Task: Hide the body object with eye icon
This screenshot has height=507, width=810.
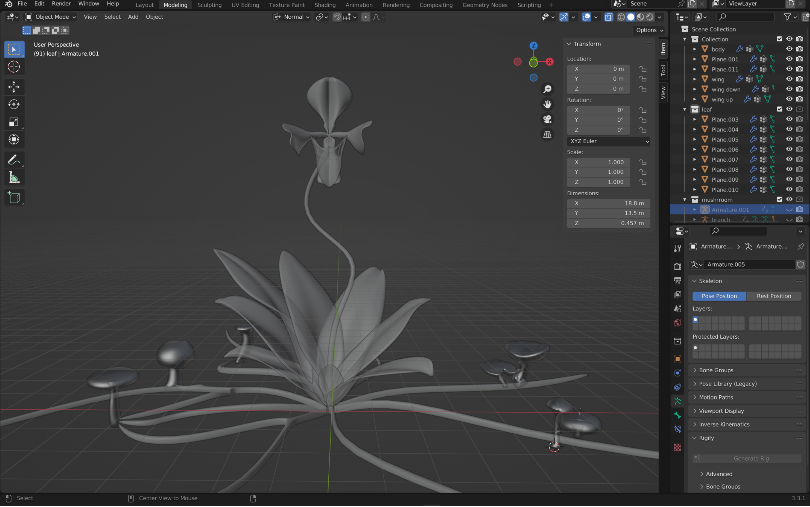Action: [x=789, y=49]
